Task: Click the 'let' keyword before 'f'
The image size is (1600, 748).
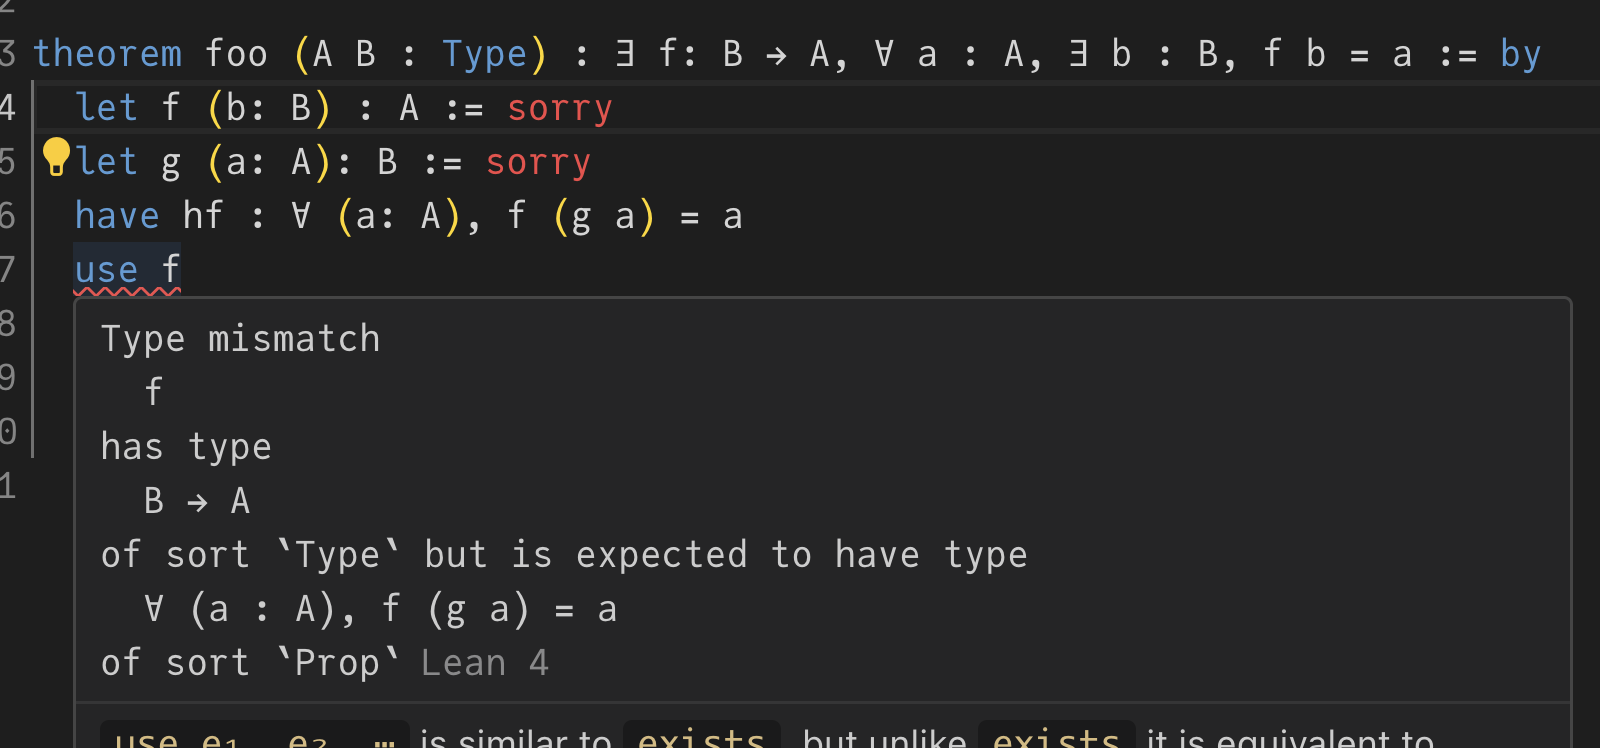Action: coord(106,108)
